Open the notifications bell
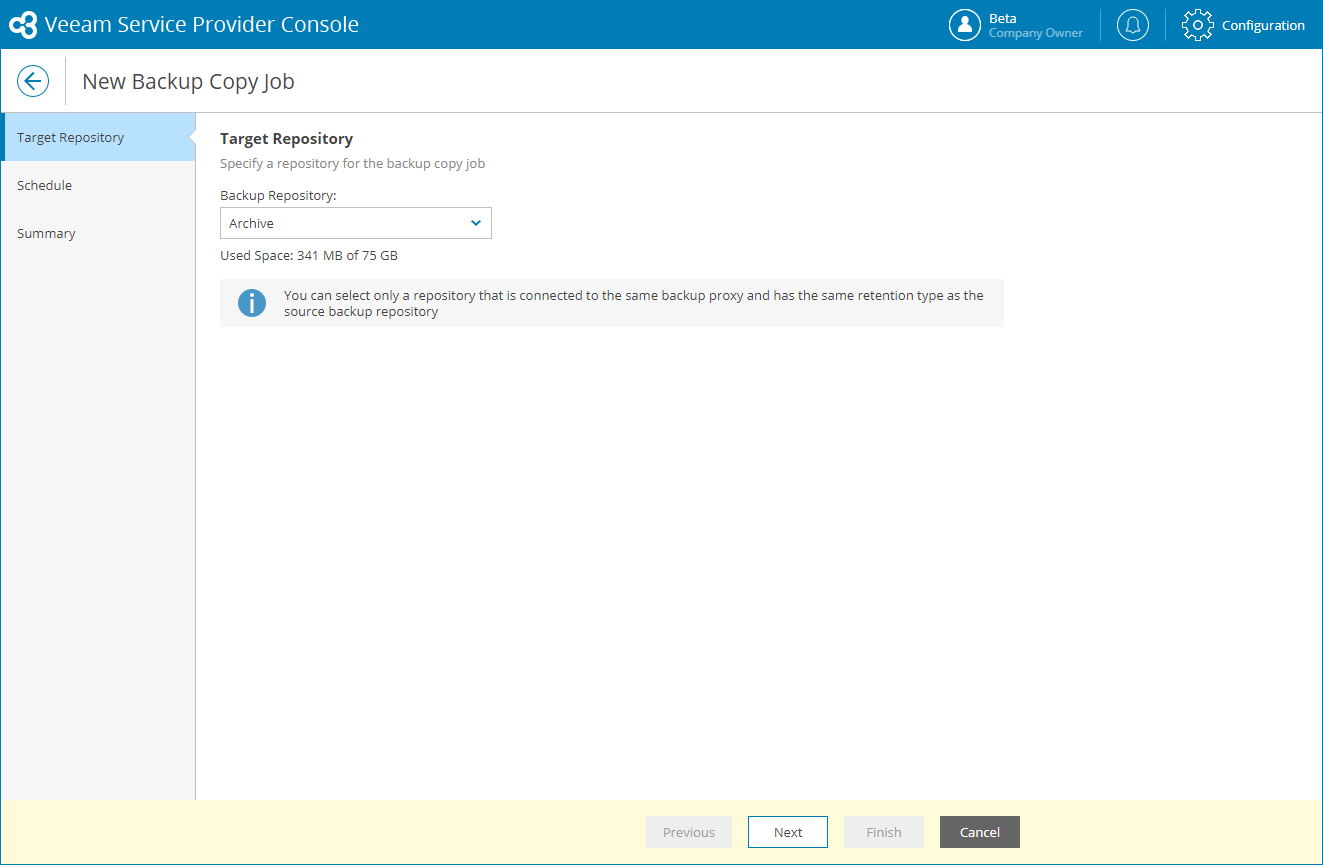 (x=1133, y=25)
